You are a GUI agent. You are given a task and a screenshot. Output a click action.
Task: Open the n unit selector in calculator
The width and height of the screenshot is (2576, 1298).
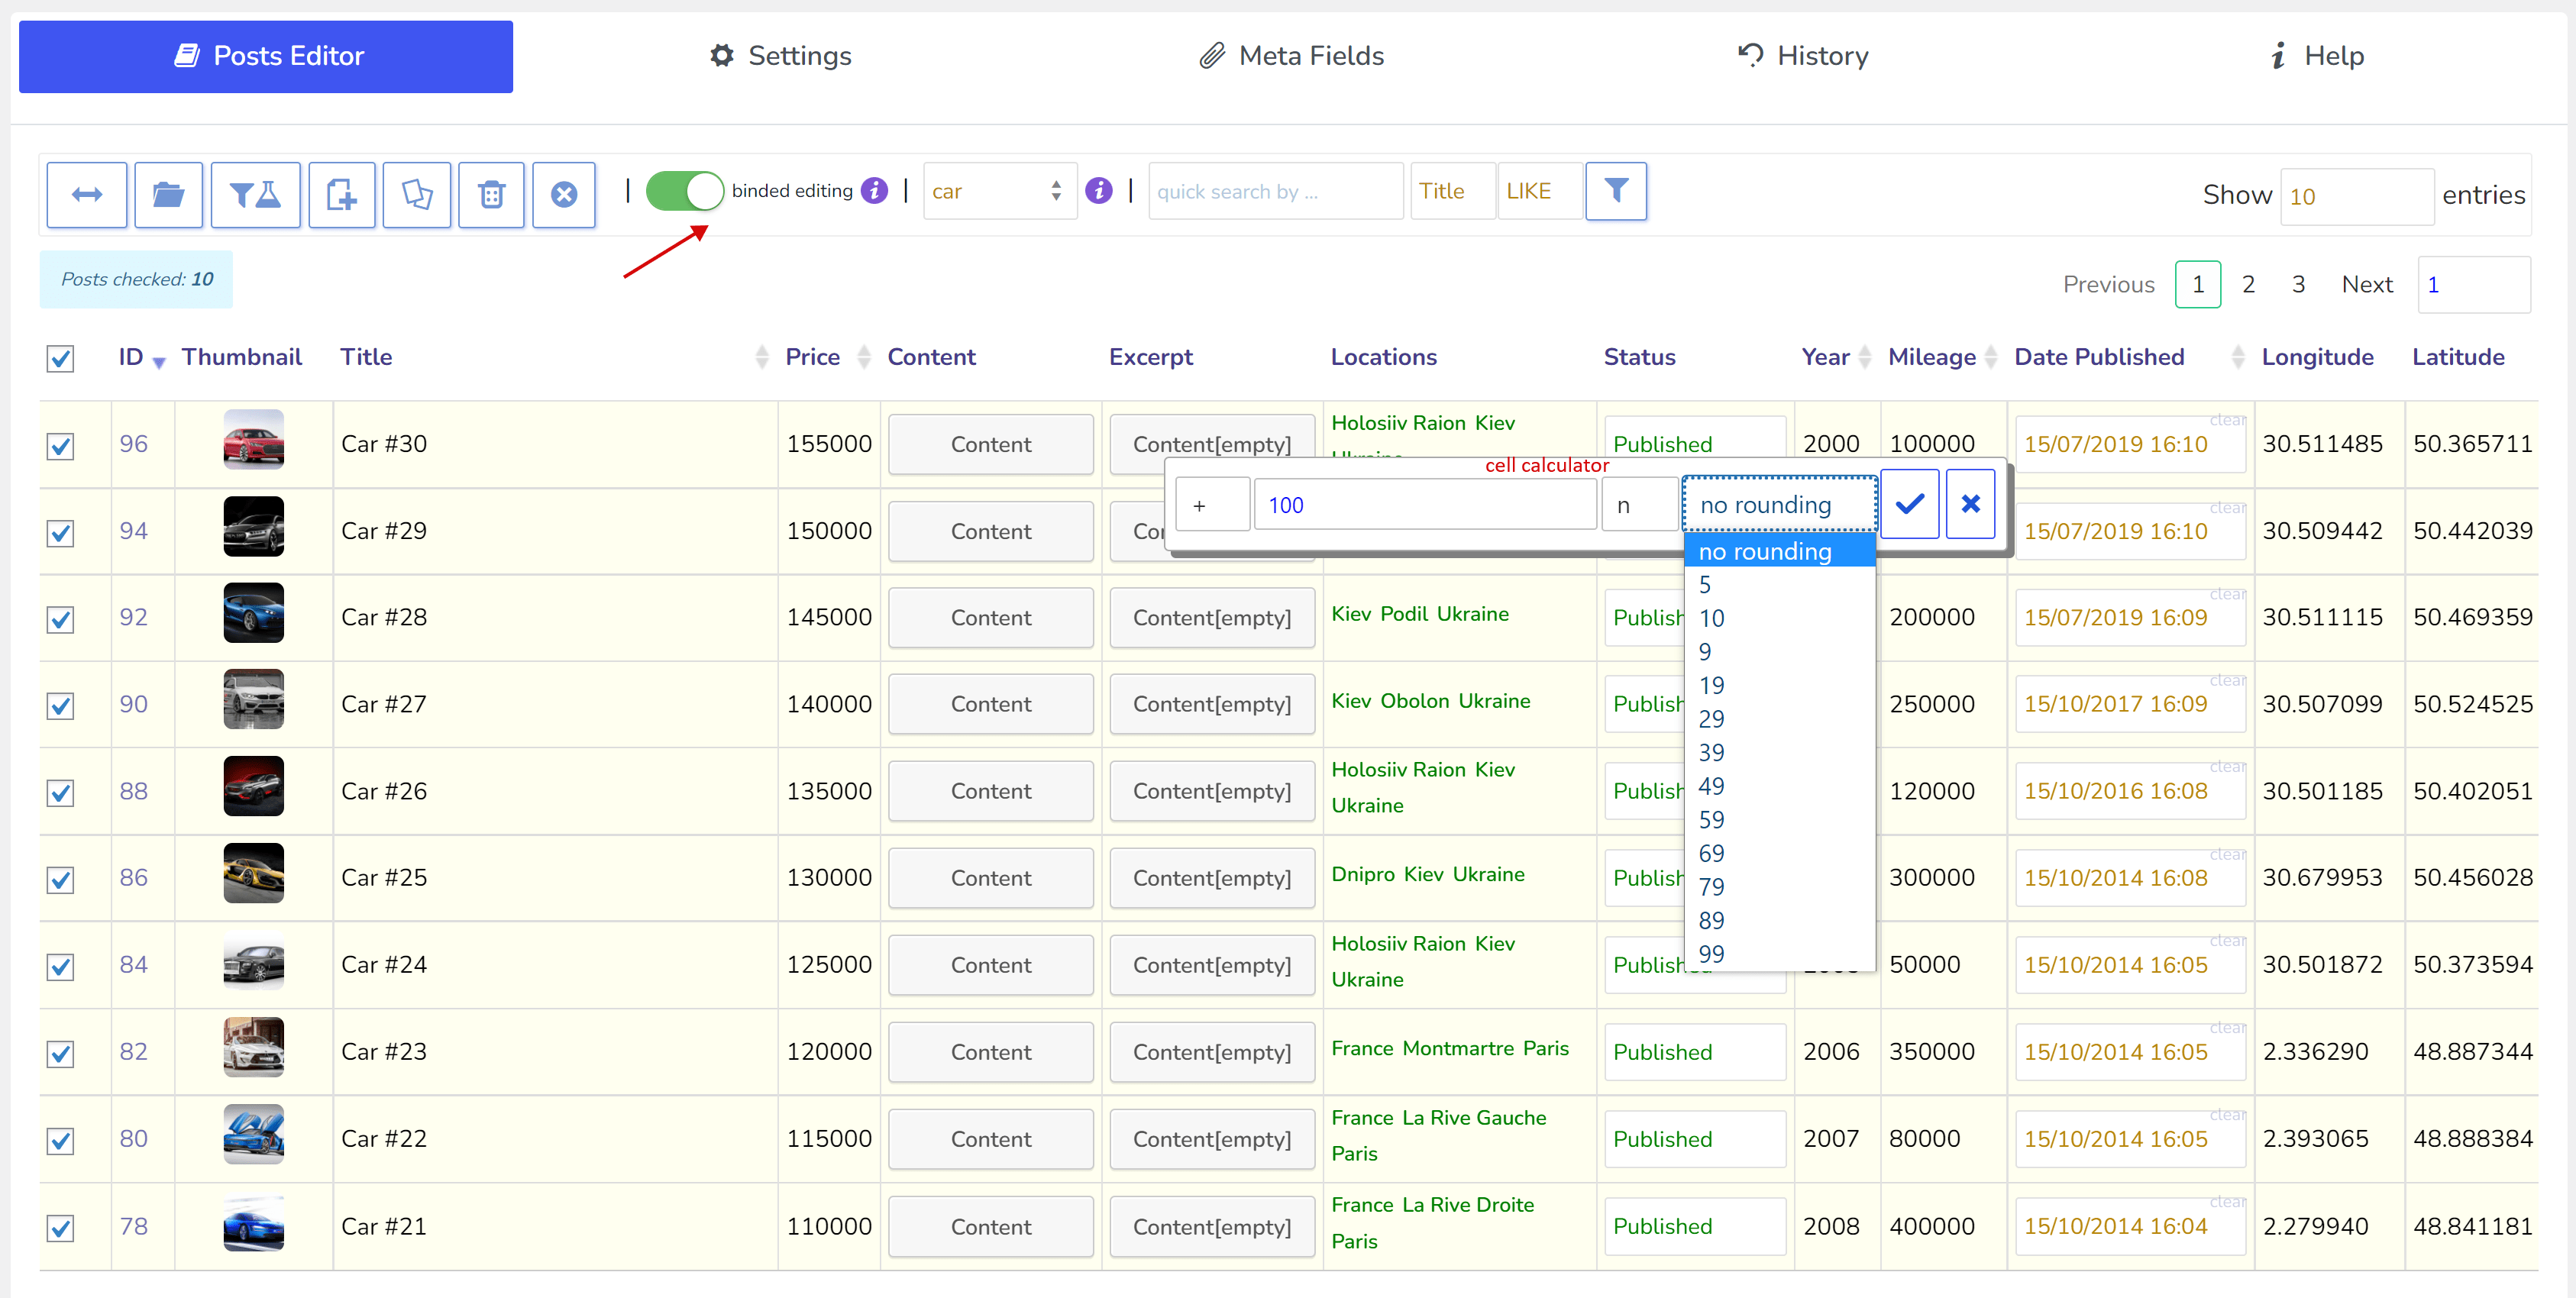pyautogui.click(x=1639, y=504)
